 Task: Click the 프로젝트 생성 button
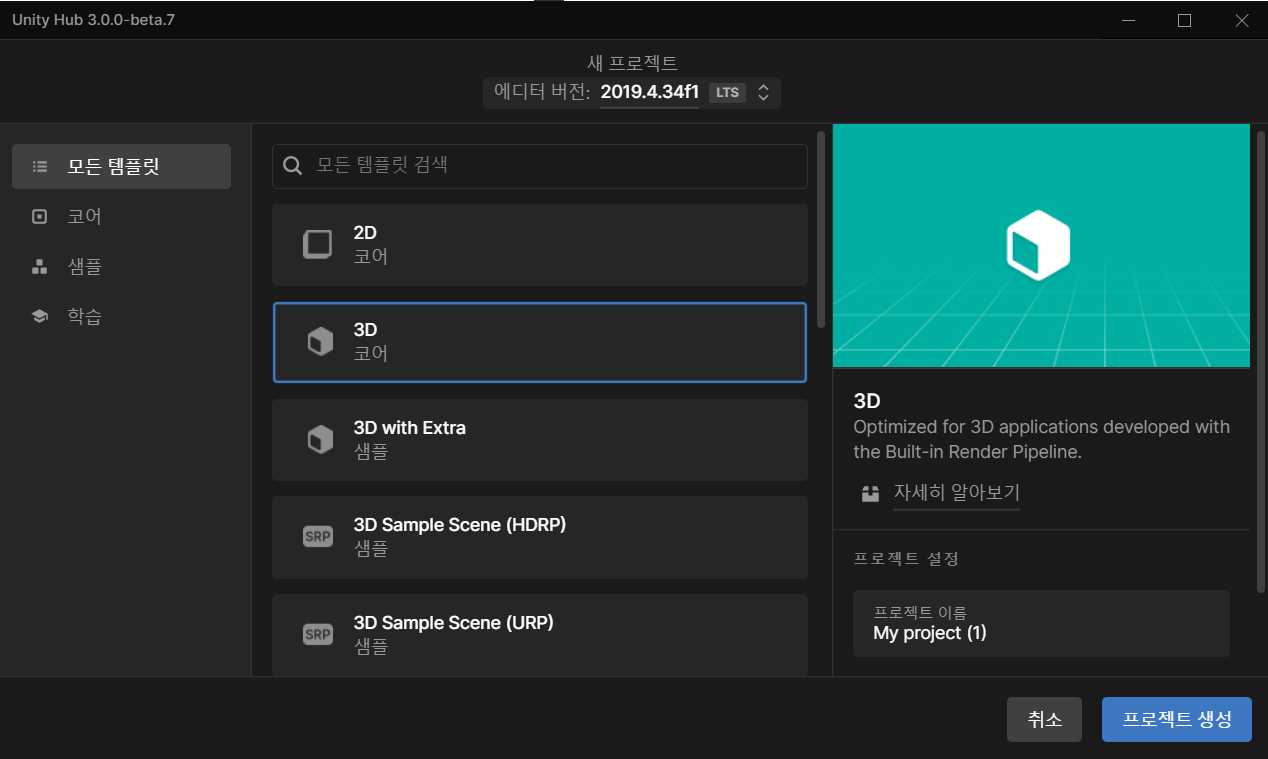[x=1177, y=720]
